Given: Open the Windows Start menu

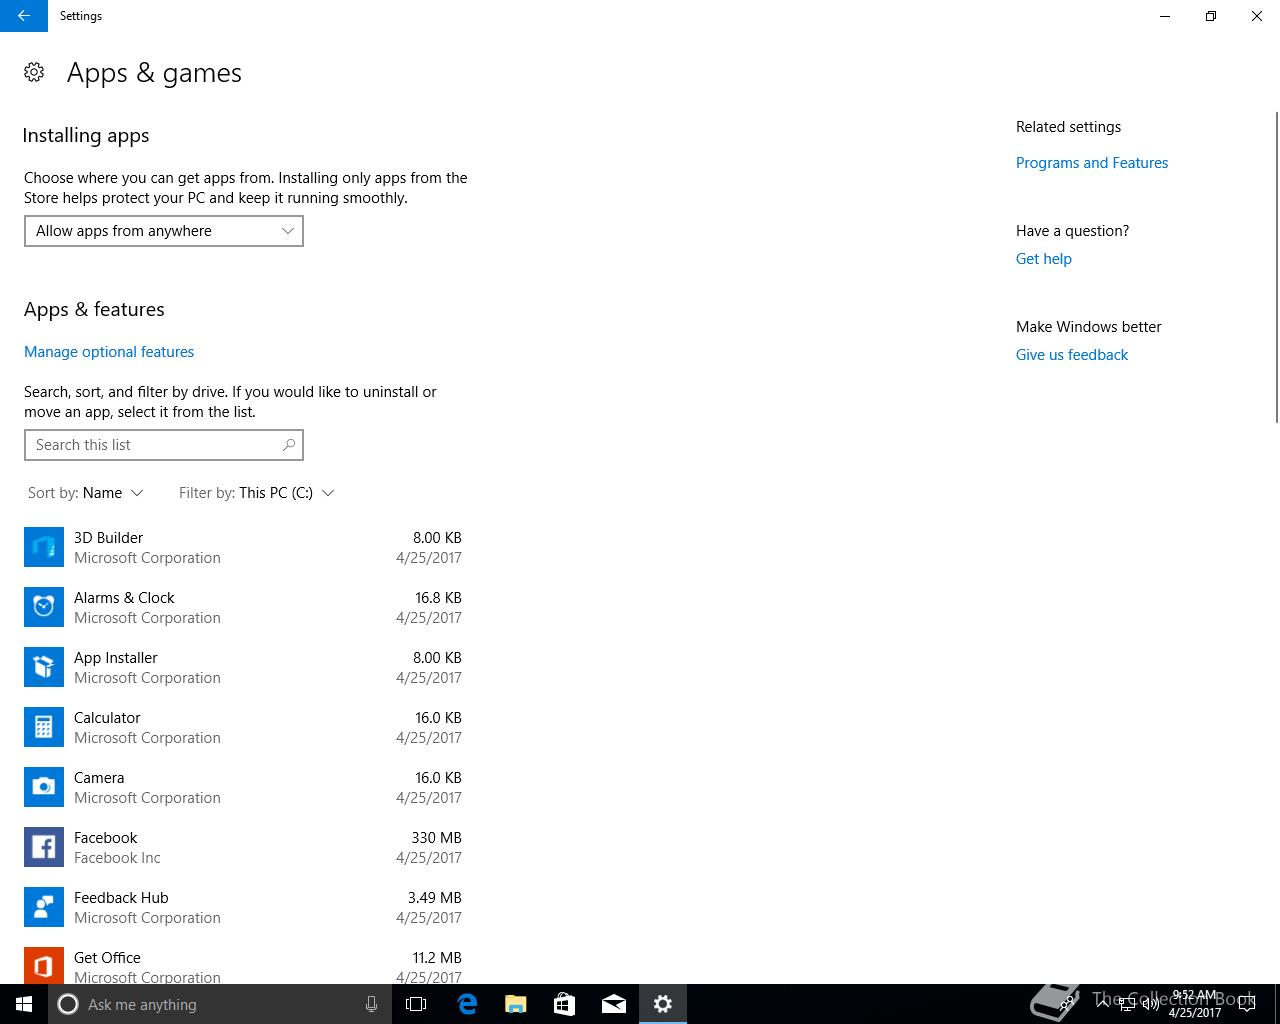Looking at the screenshot, I should [x=24, y=1004].
